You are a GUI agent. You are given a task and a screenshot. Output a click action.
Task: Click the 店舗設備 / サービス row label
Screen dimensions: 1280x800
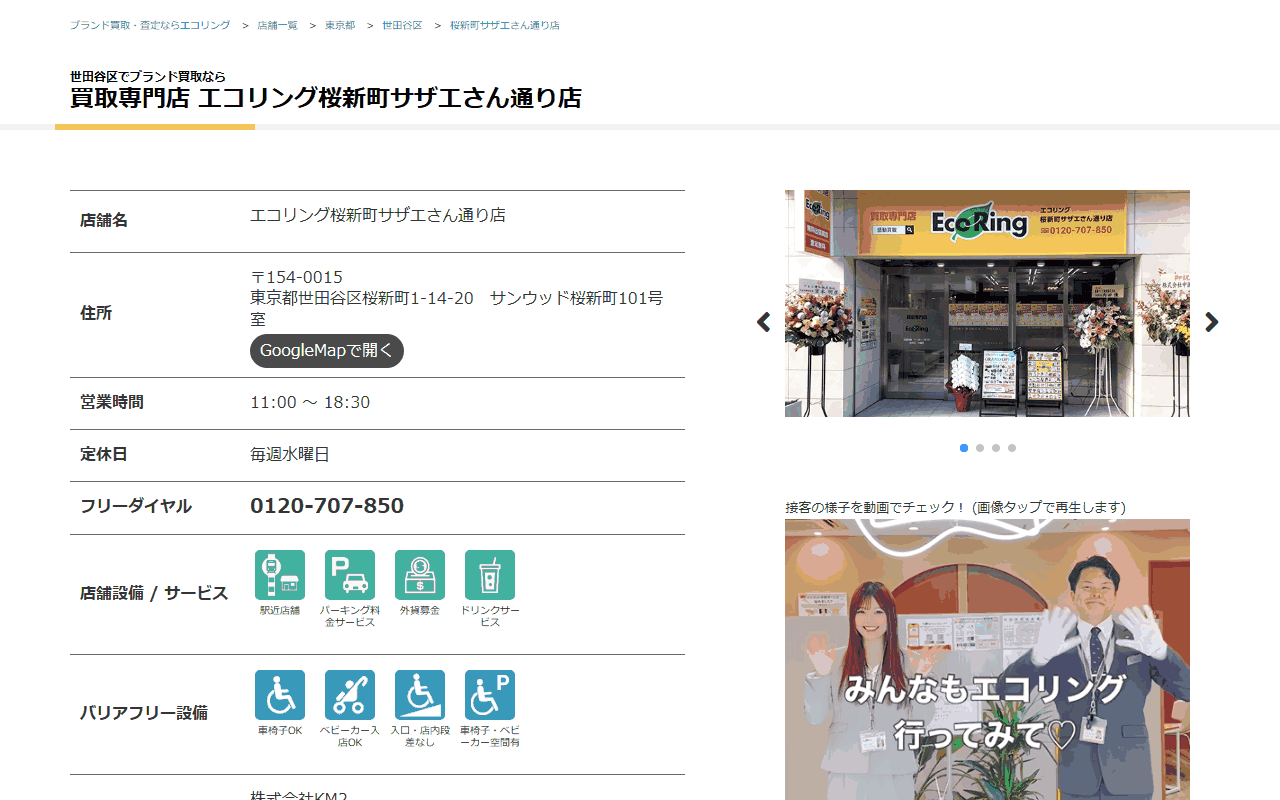154,593
